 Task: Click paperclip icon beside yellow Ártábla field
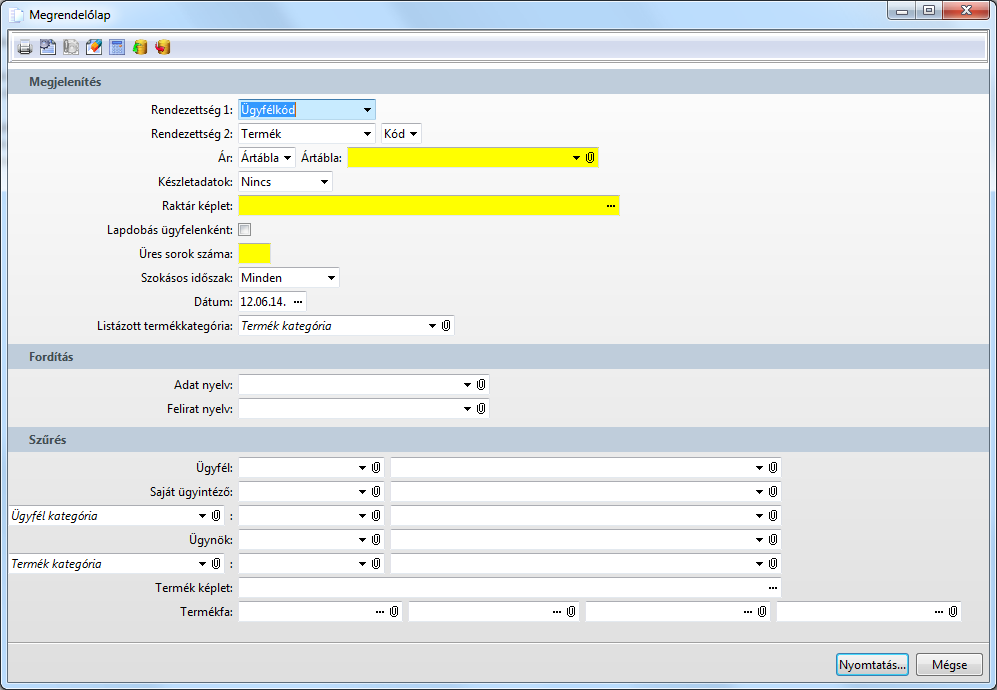pyautogui.click(x=590, y=158)
